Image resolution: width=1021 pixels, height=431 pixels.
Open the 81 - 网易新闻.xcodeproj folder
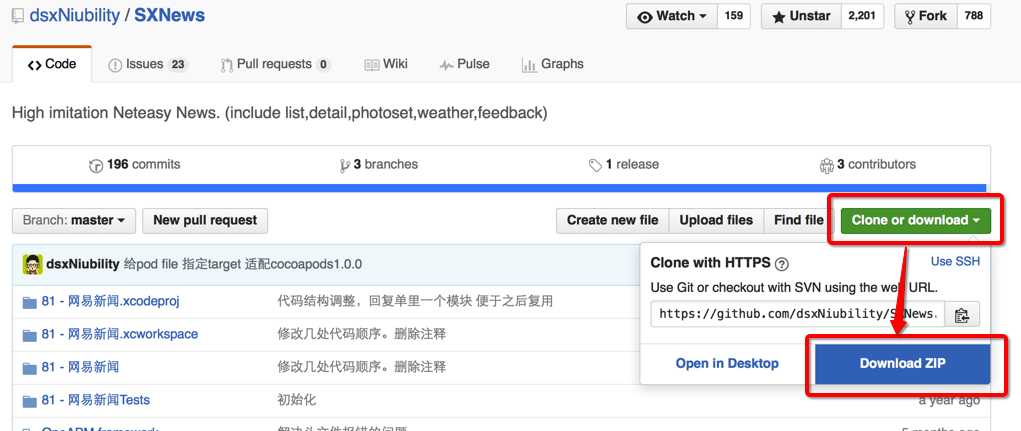111,301
